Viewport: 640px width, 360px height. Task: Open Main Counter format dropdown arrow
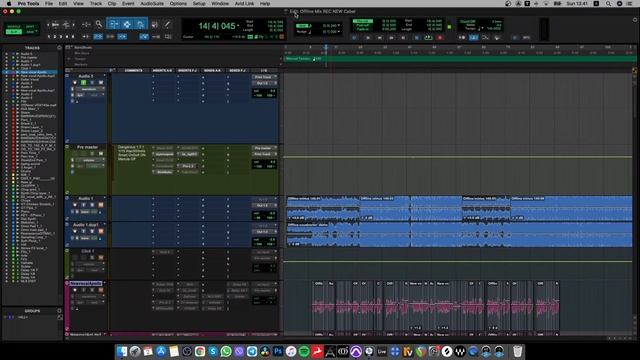click(238, 26)
